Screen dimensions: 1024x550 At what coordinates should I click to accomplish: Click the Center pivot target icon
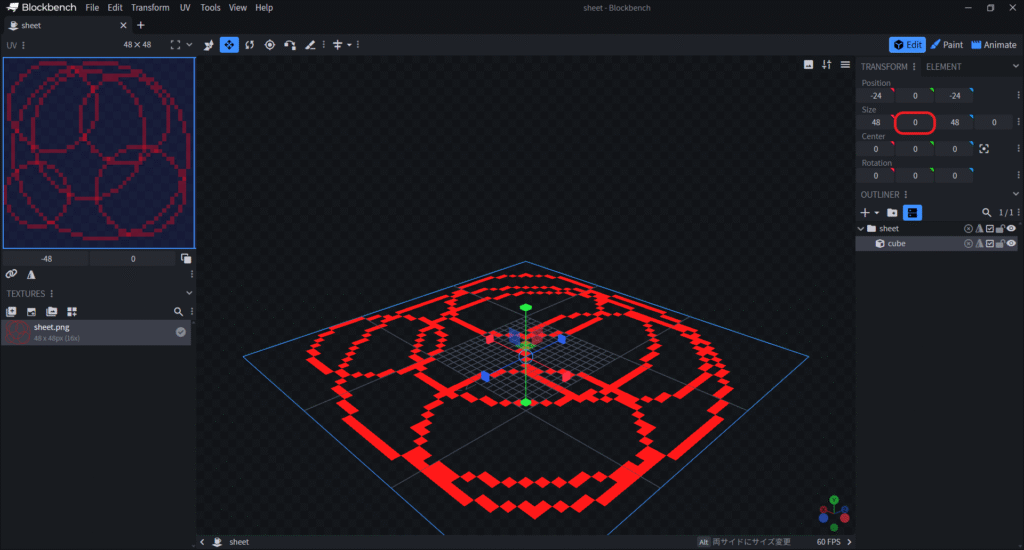click(984, 149)
